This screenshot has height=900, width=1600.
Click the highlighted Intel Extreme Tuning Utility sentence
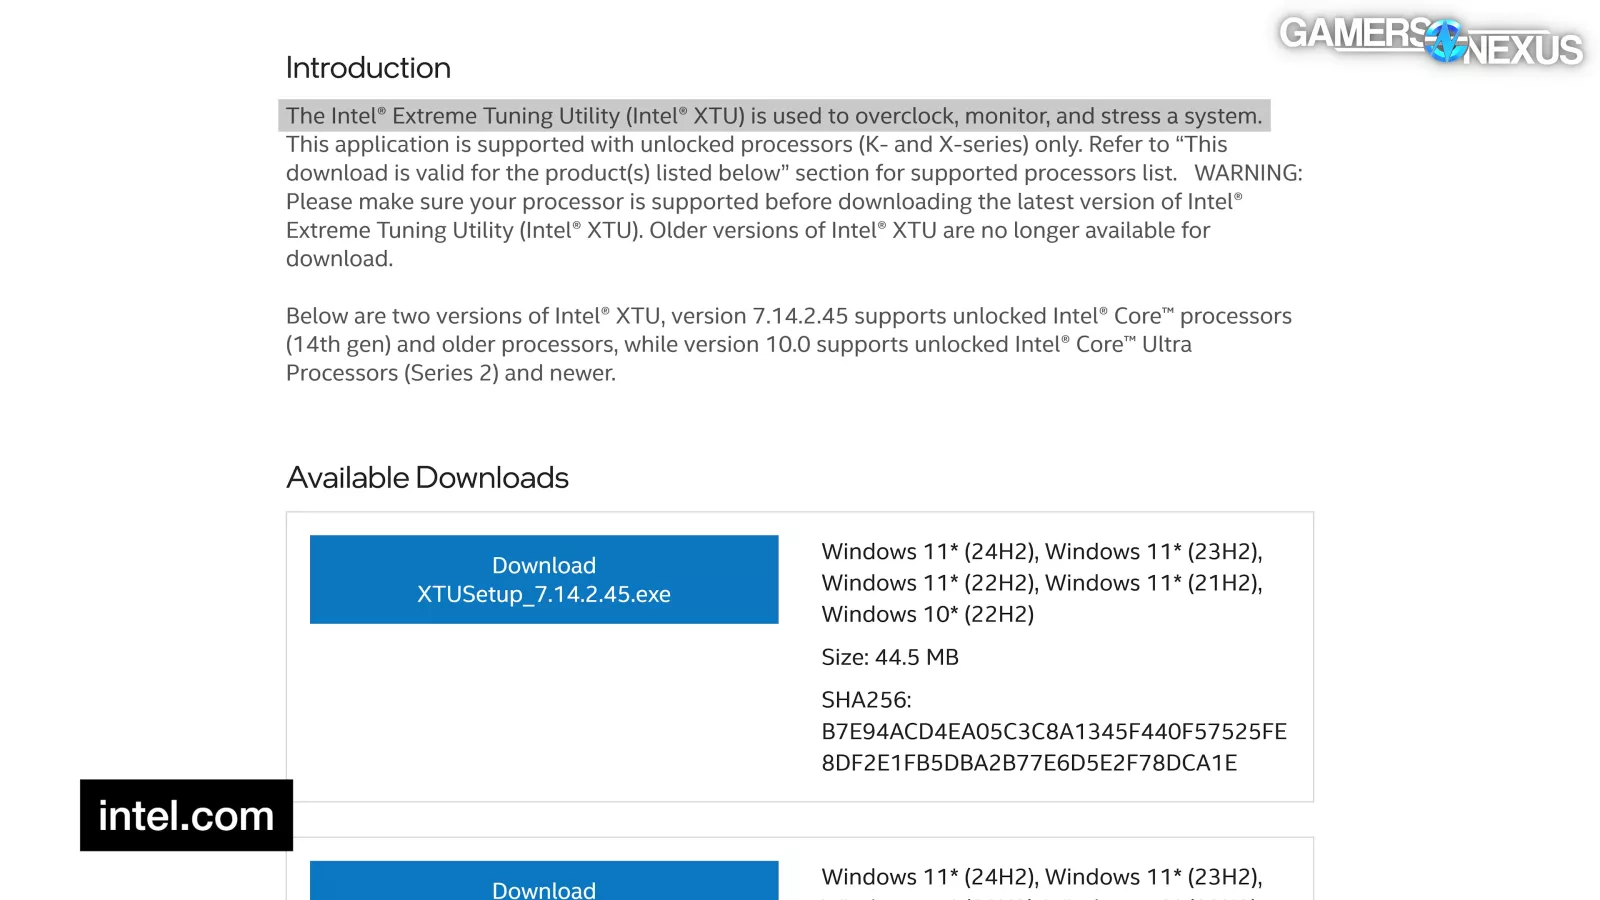pyautogui.click(x=774, y=116)
